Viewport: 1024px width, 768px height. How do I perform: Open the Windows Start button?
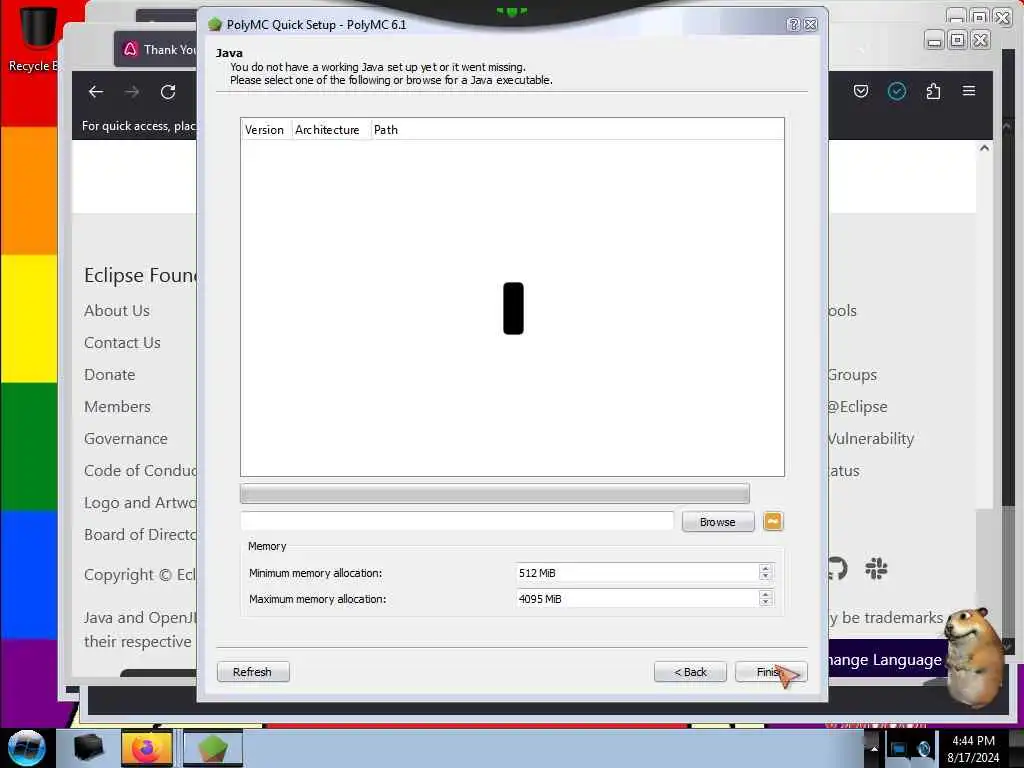27,748
